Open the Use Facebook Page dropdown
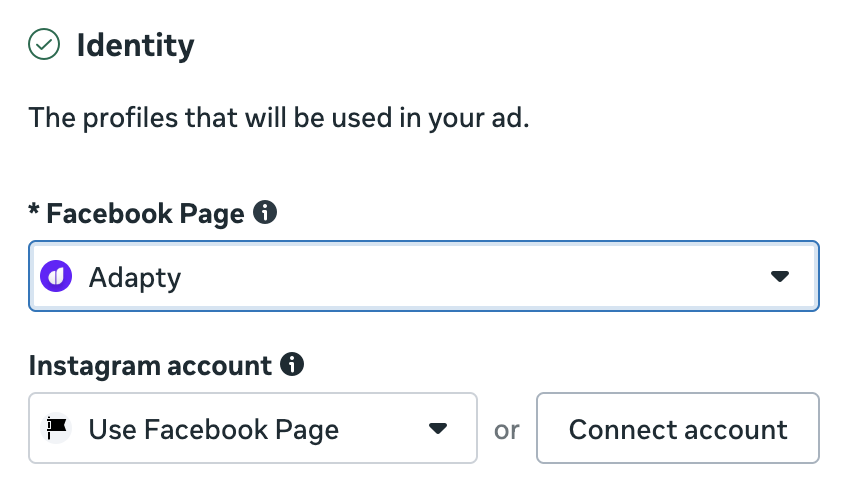This screenshot has height=494, width=850. click(x=252, y=429)
